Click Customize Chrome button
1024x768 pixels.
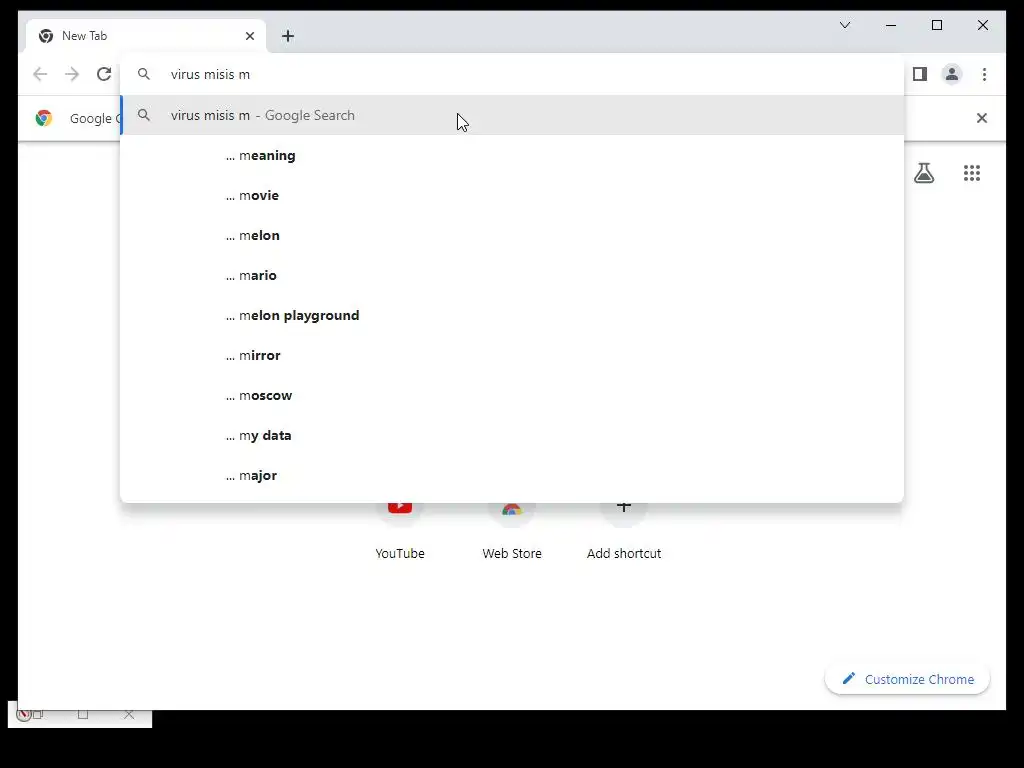[x=907, y=679]
